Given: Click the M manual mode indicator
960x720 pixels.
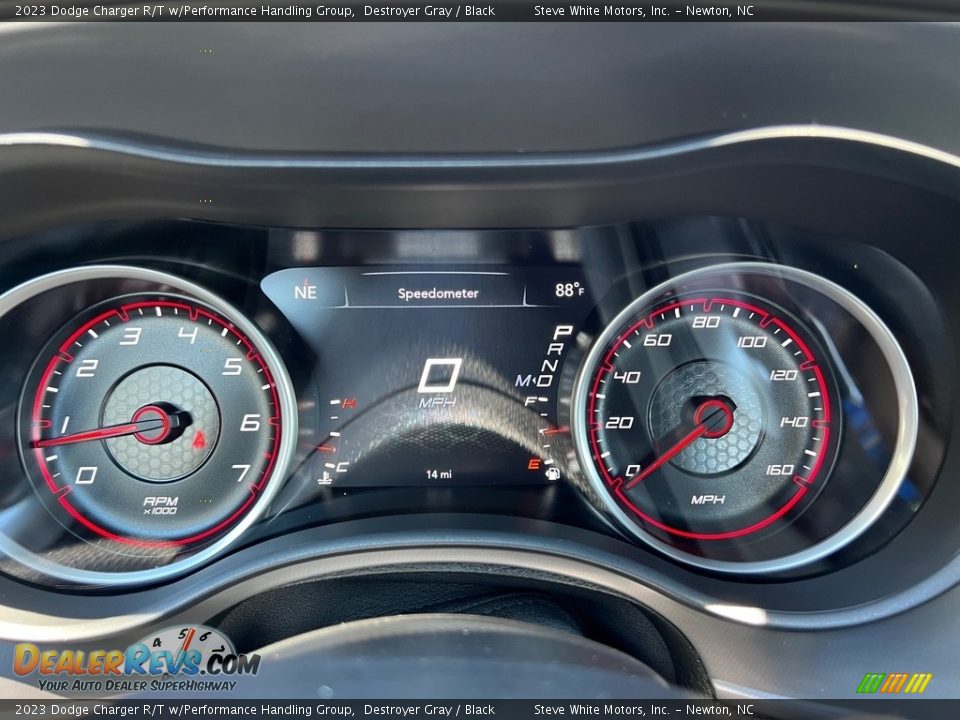Looking at the screenshot, I should tap(522, 381).
